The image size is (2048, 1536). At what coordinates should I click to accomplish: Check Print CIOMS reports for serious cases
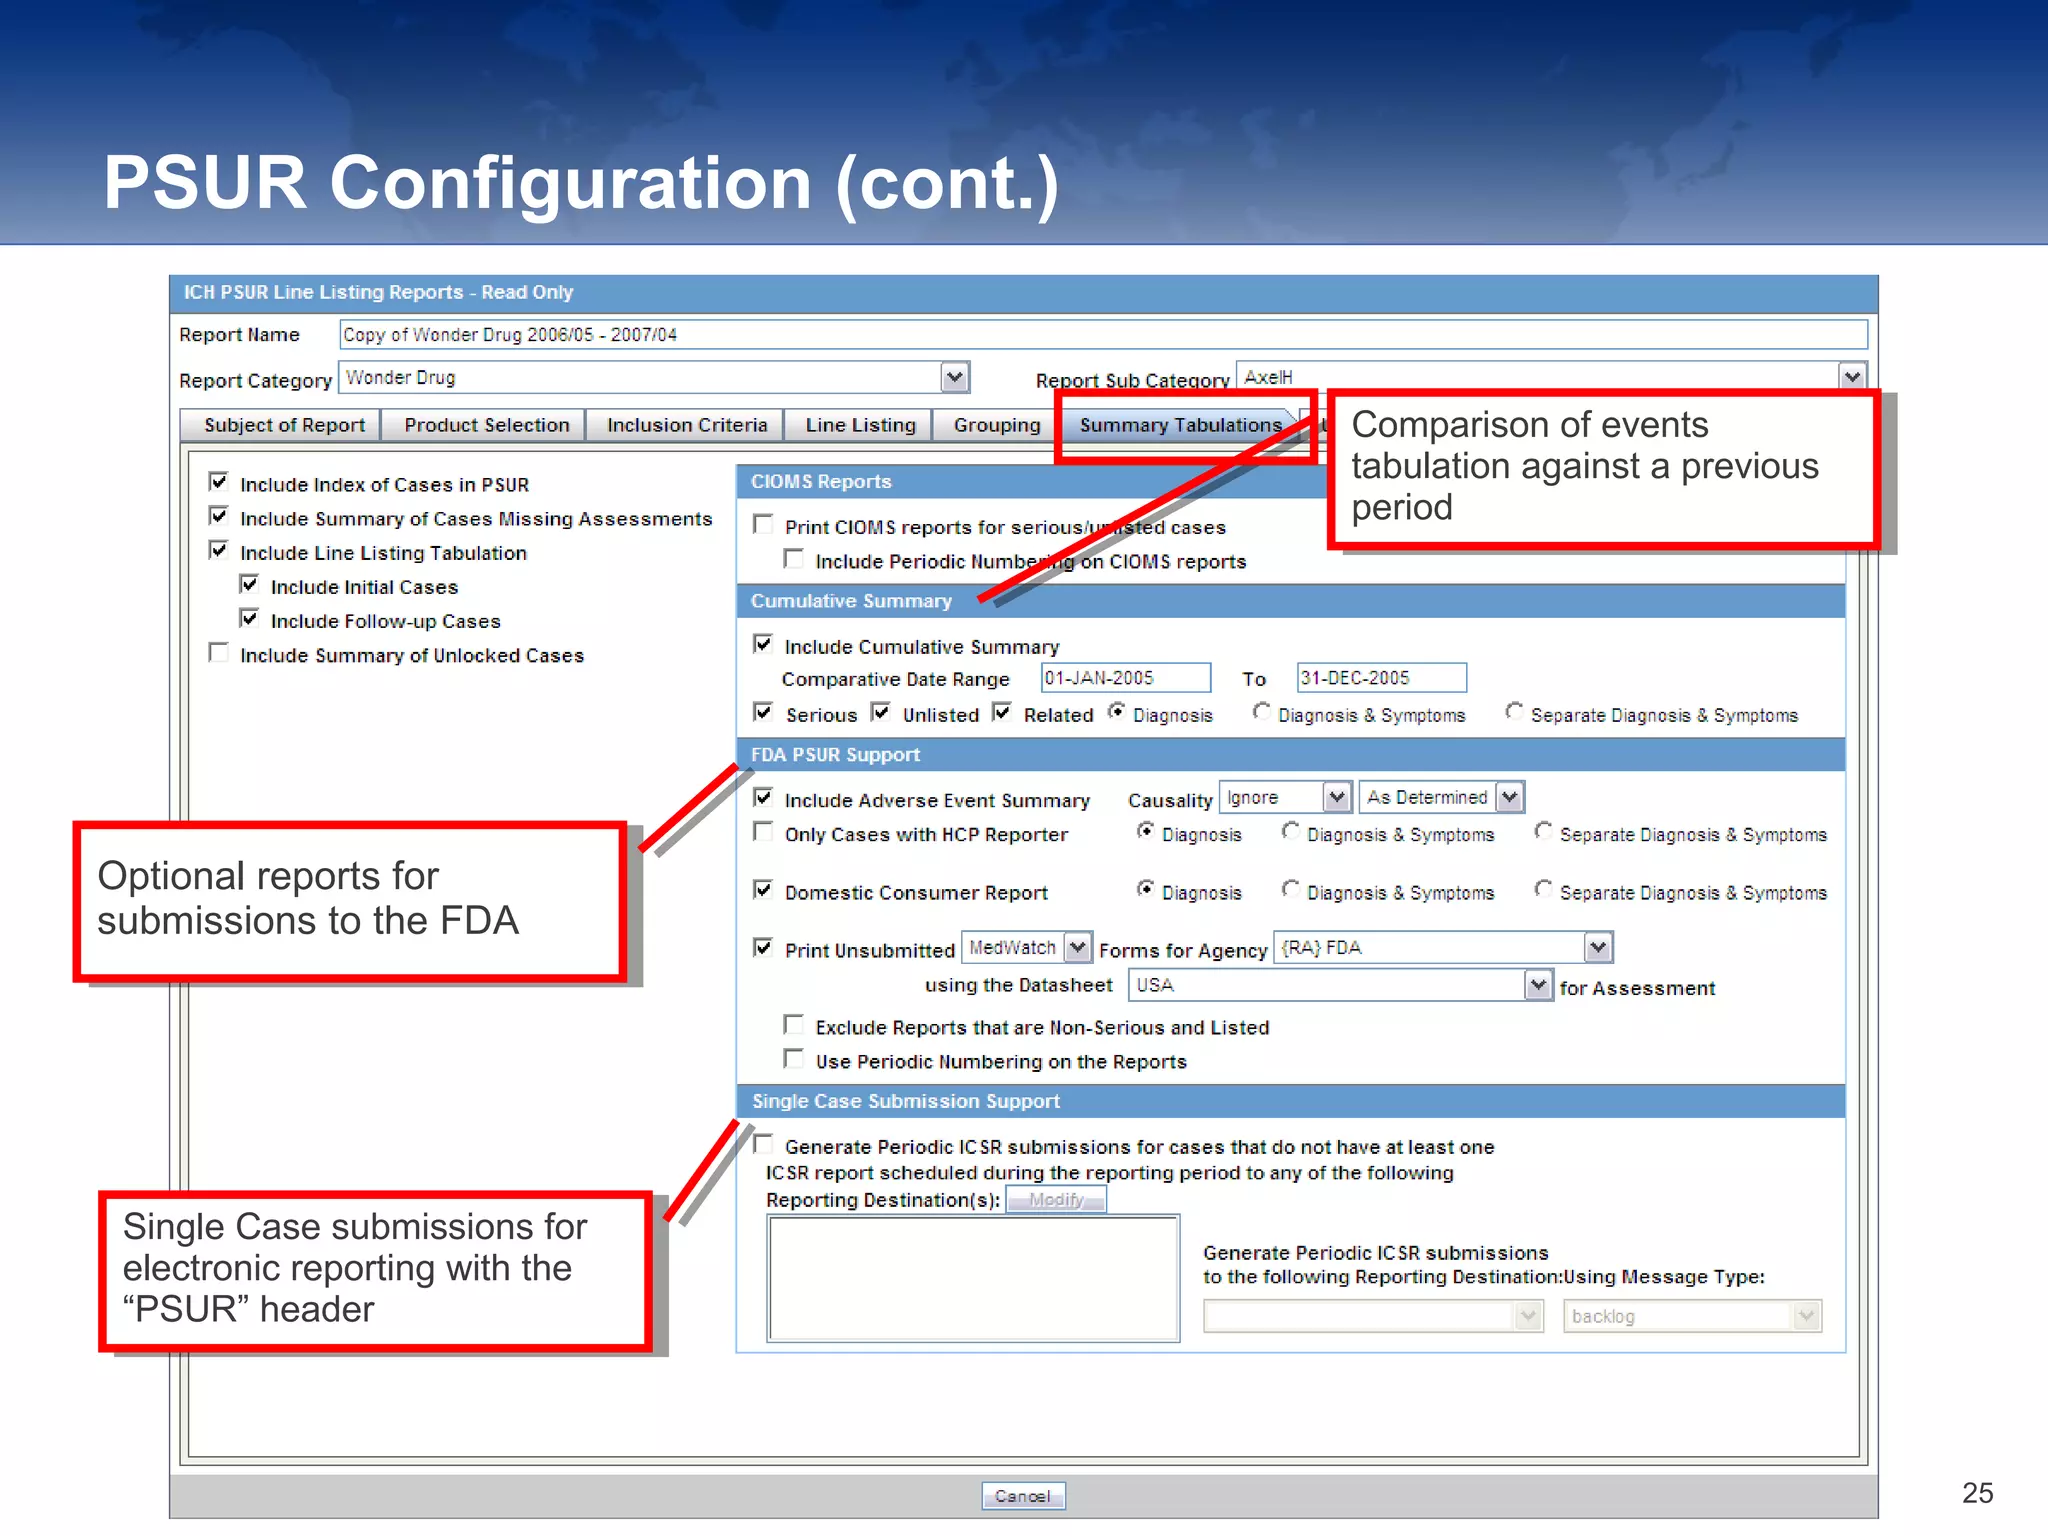coord(763,524)
